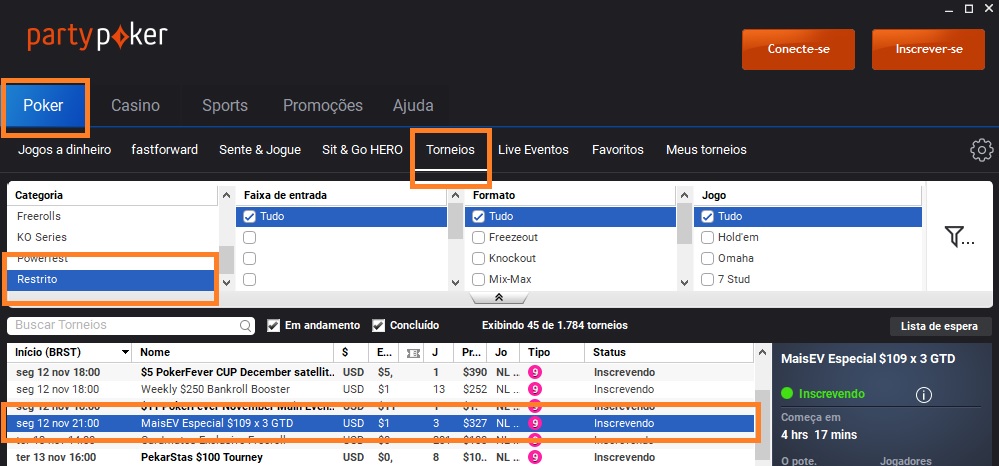Check the Hold'em game filter

point(707,237)
